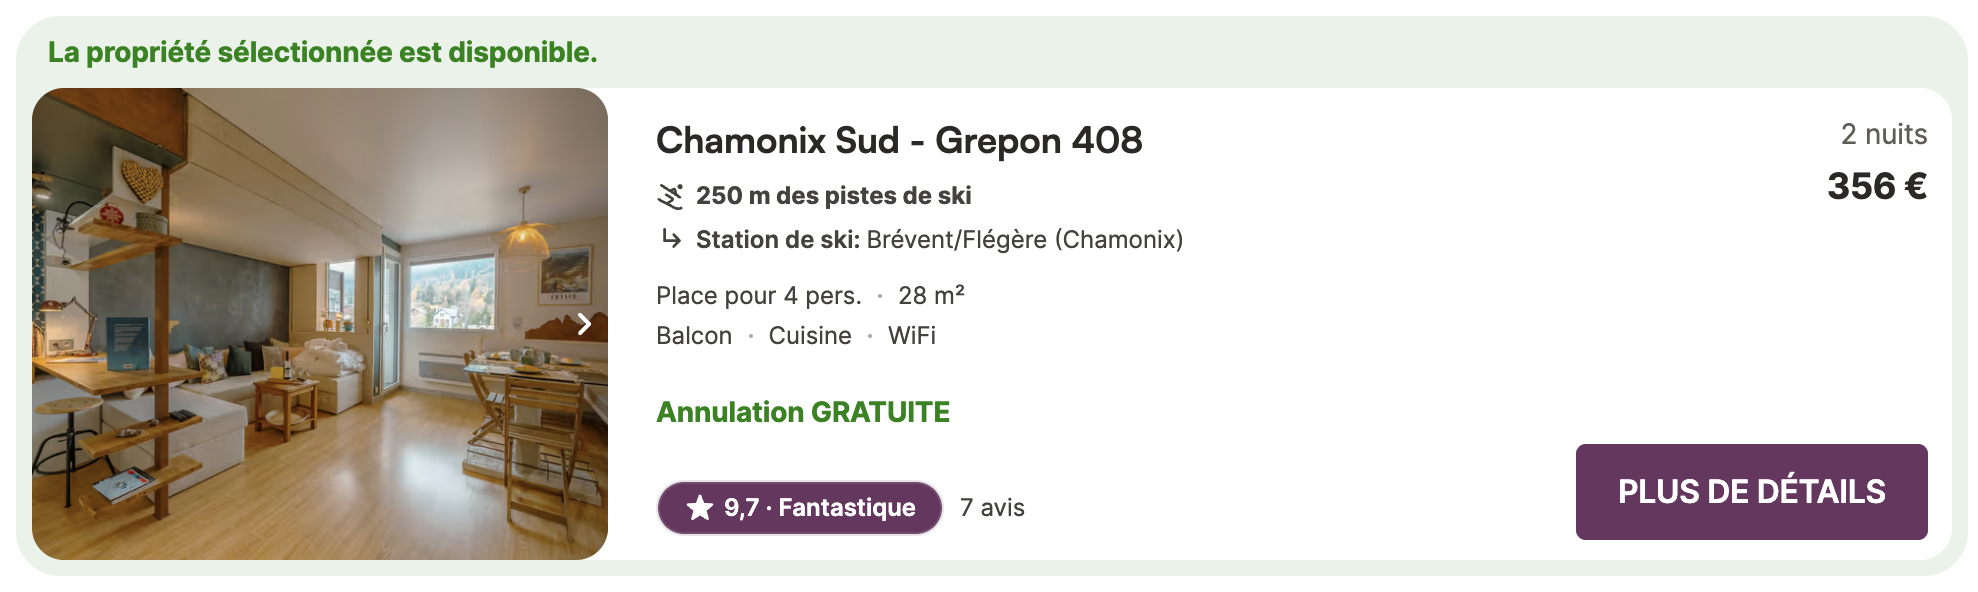Advance to next photo with chevron arrow
Screen dimensions: 1978x592
click(585, 324)
